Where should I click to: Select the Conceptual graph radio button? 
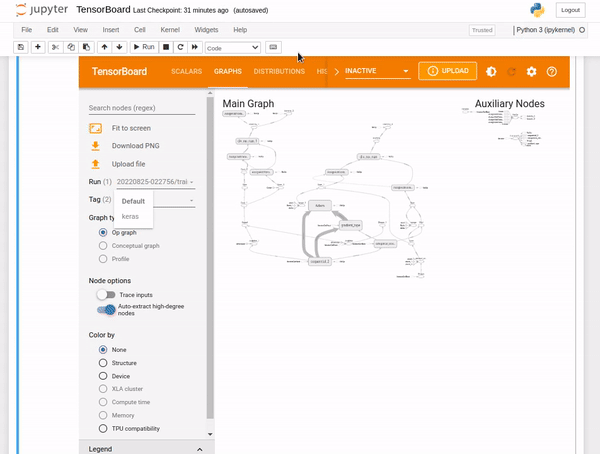[103, 246]
